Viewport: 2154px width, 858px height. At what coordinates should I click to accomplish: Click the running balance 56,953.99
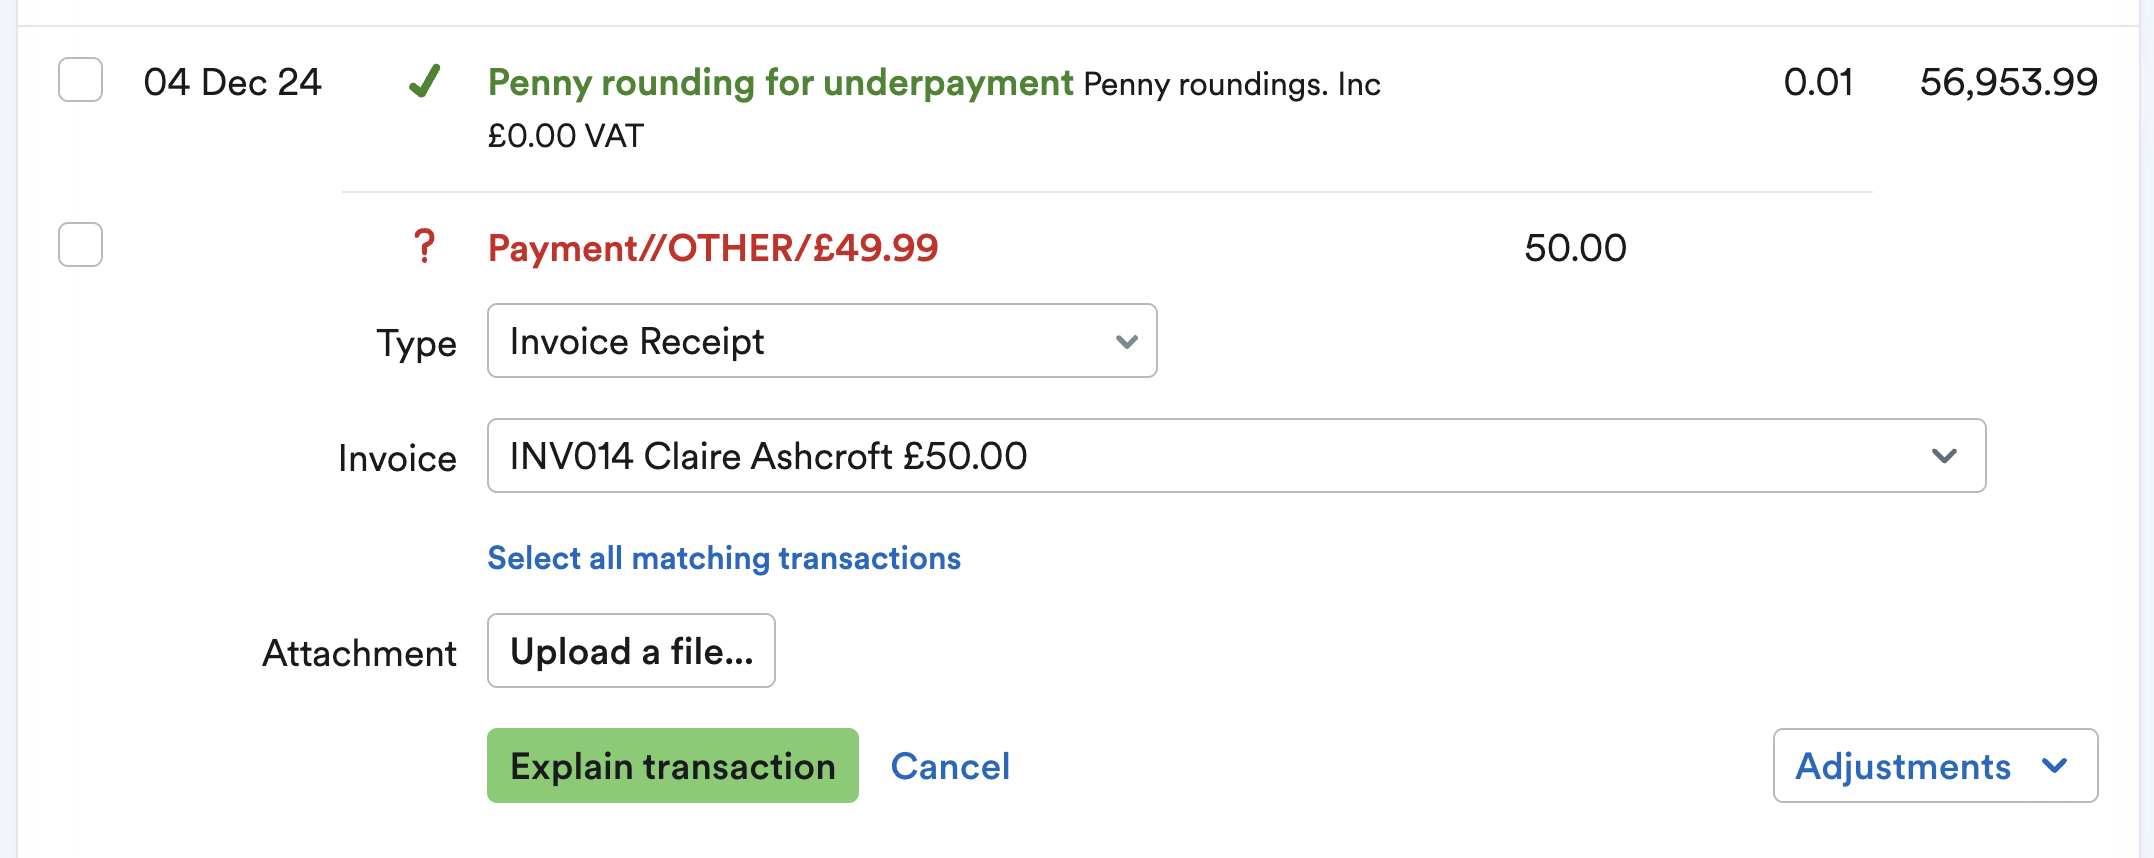click(2006, 82)
